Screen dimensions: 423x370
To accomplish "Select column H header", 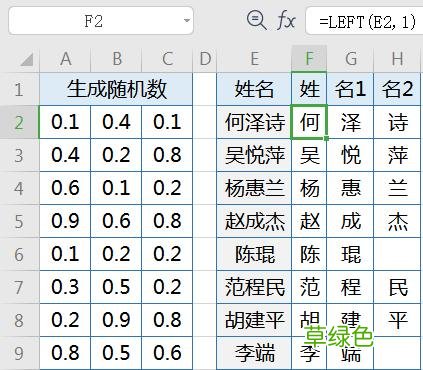I will pyautogui.click(x=397, y=59).
